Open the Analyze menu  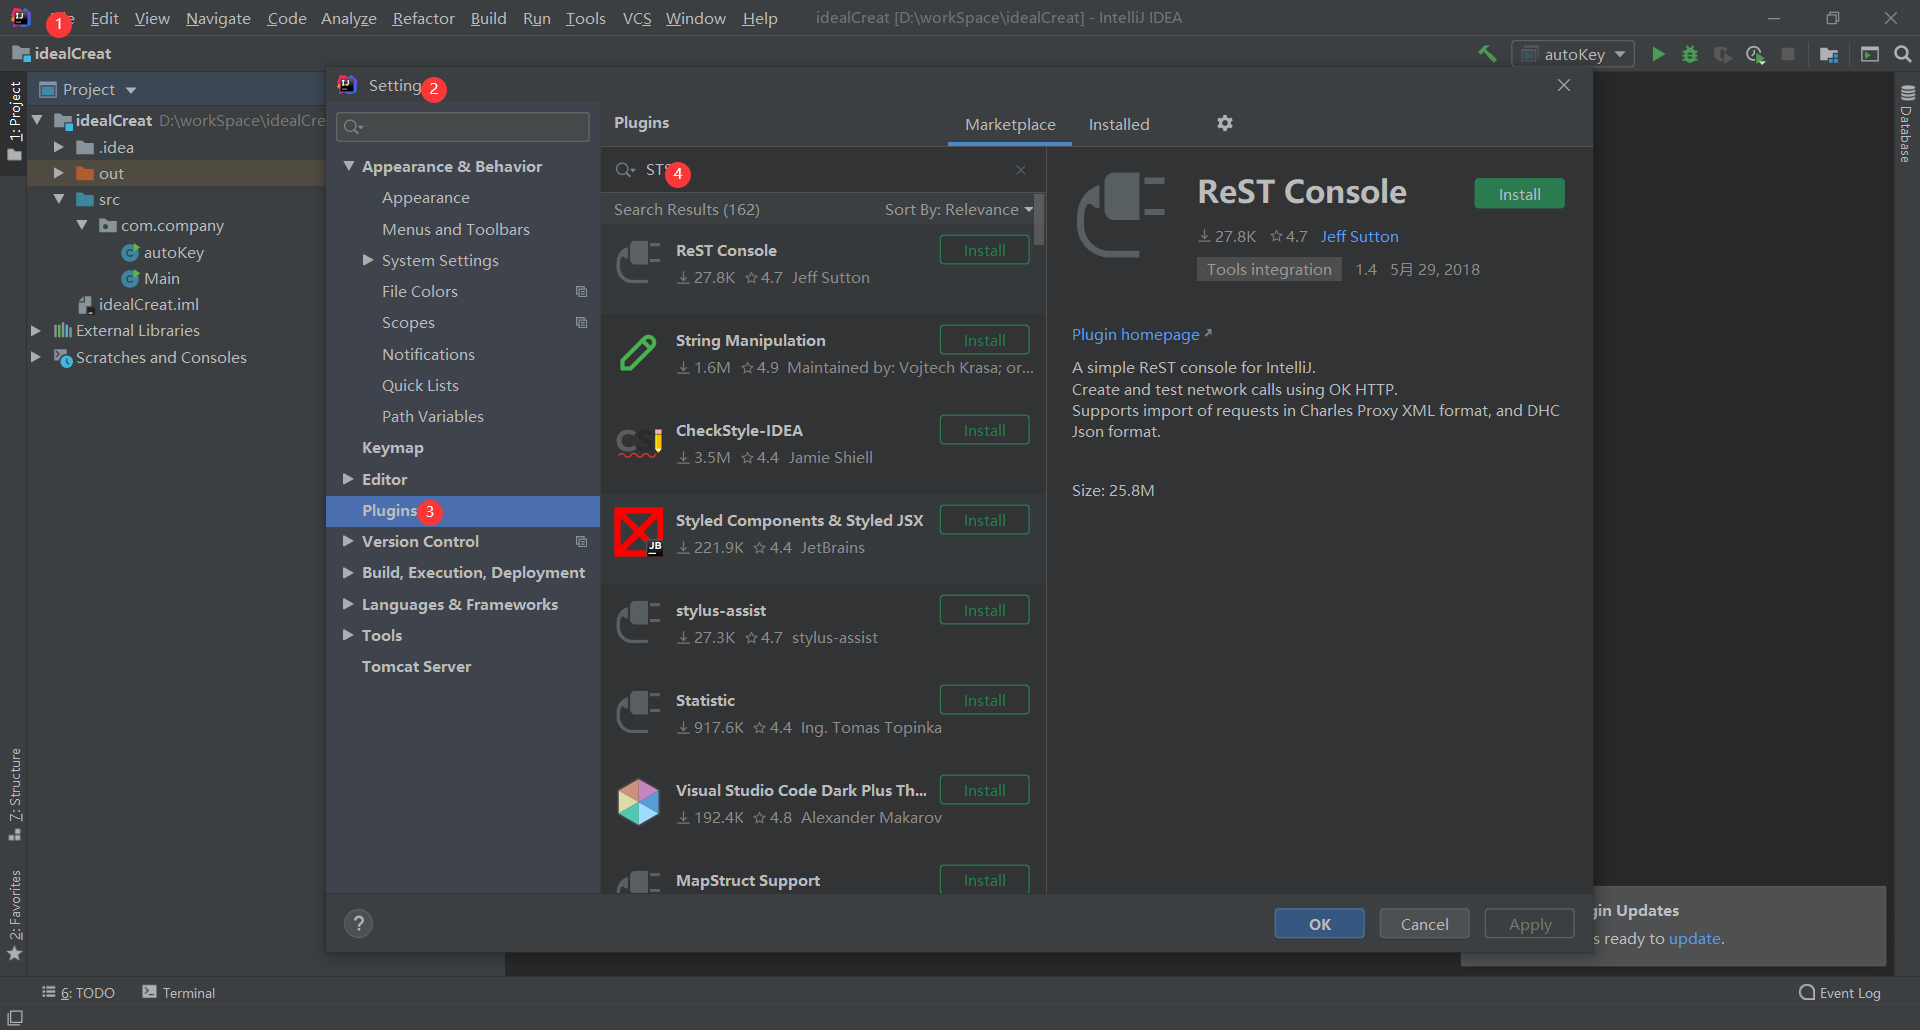pyautogui.click(x=349, y=18)
